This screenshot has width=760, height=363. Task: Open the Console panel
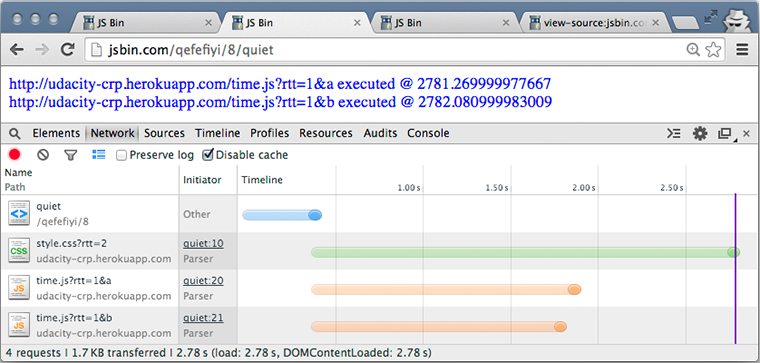428,133
